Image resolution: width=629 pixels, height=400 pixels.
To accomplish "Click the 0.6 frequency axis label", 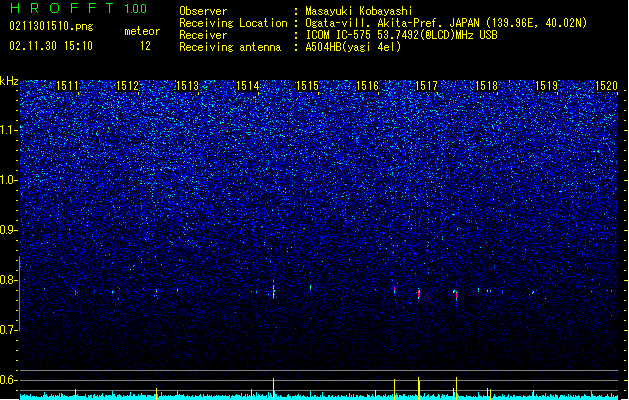I will pyautogui.click(x=9, y=380).
